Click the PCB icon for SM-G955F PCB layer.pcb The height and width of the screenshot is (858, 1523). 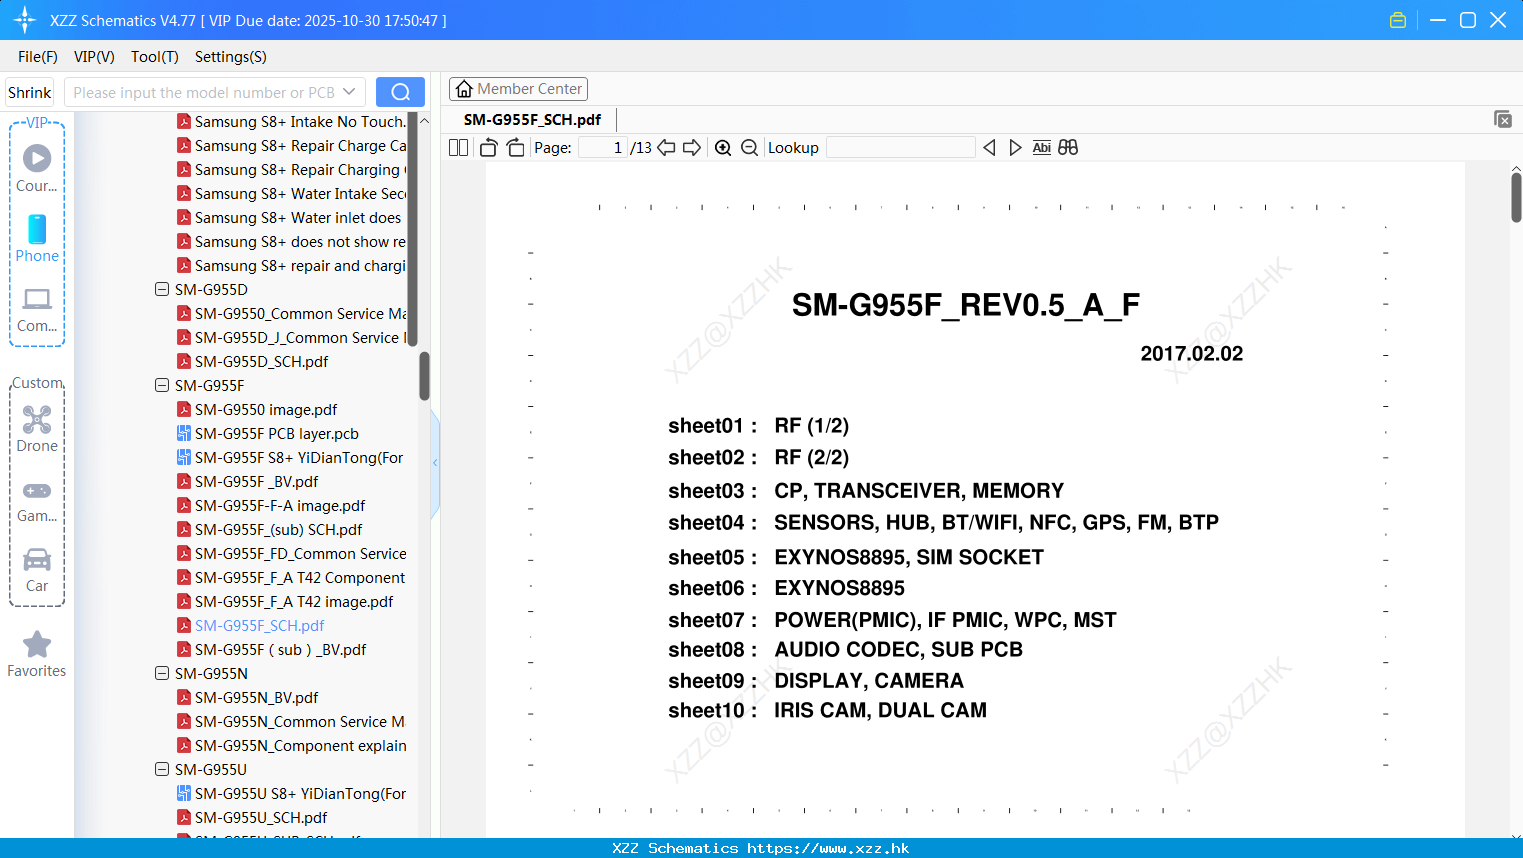(x=184, y=433)
